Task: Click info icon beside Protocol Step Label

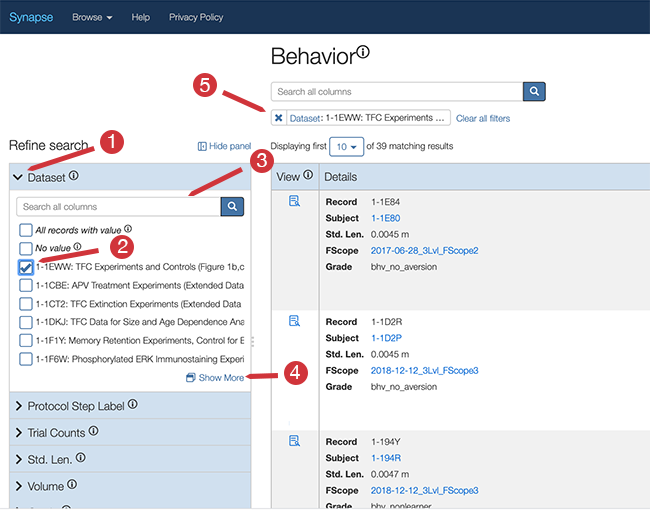Action: coord(133,404)
